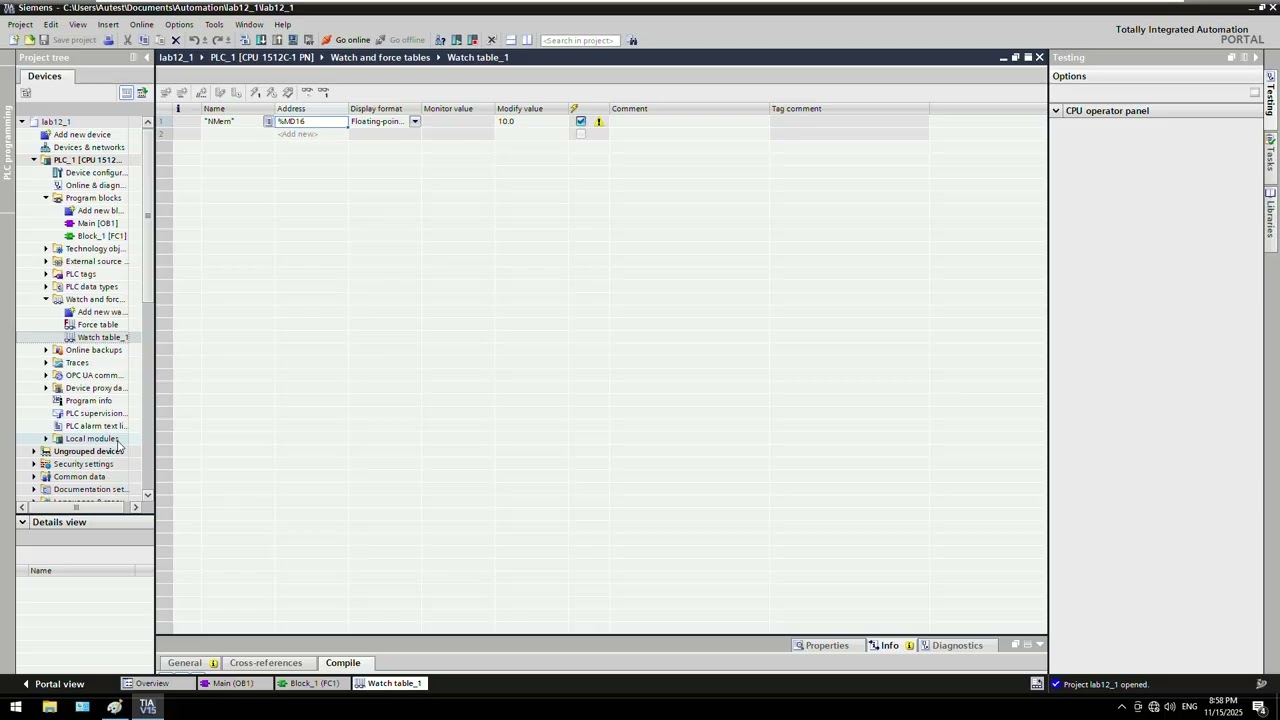Click the Split editor vertically icon
The image size is (1280, 720).
527,40
